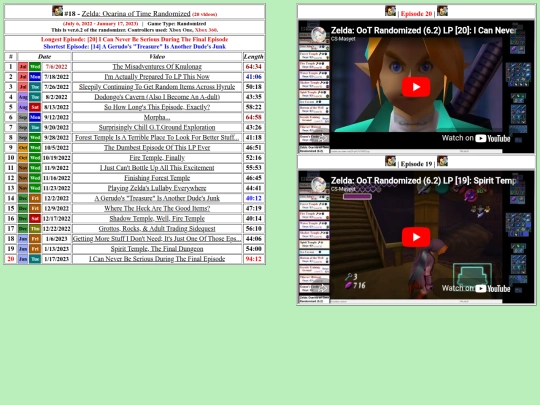Viewport: 540px width, 405px height.
Task: Click Watch on YouTube in Episode 19 video
Action: tap(476, 288)
